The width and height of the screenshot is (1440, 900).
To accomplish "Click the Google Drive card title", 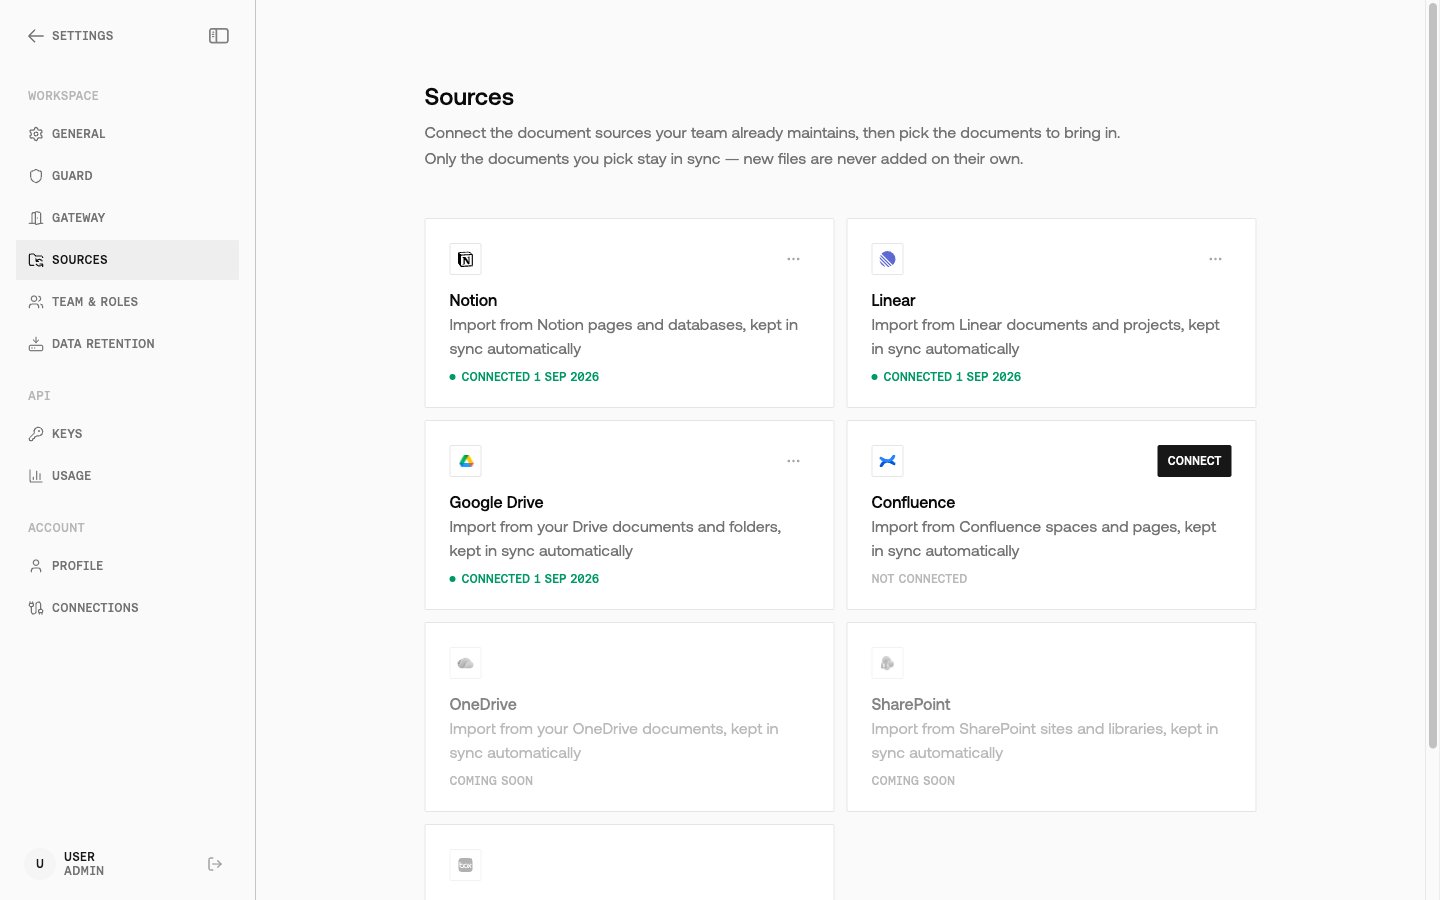I will pos(496,503).
